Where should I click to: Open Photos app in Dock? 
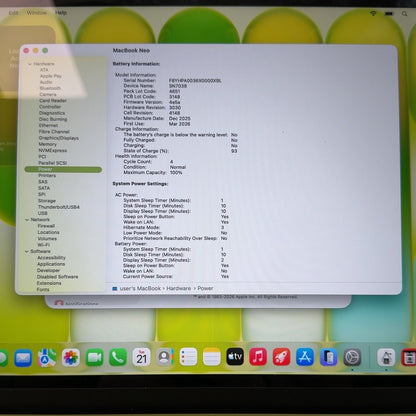(x=71, y=358)
